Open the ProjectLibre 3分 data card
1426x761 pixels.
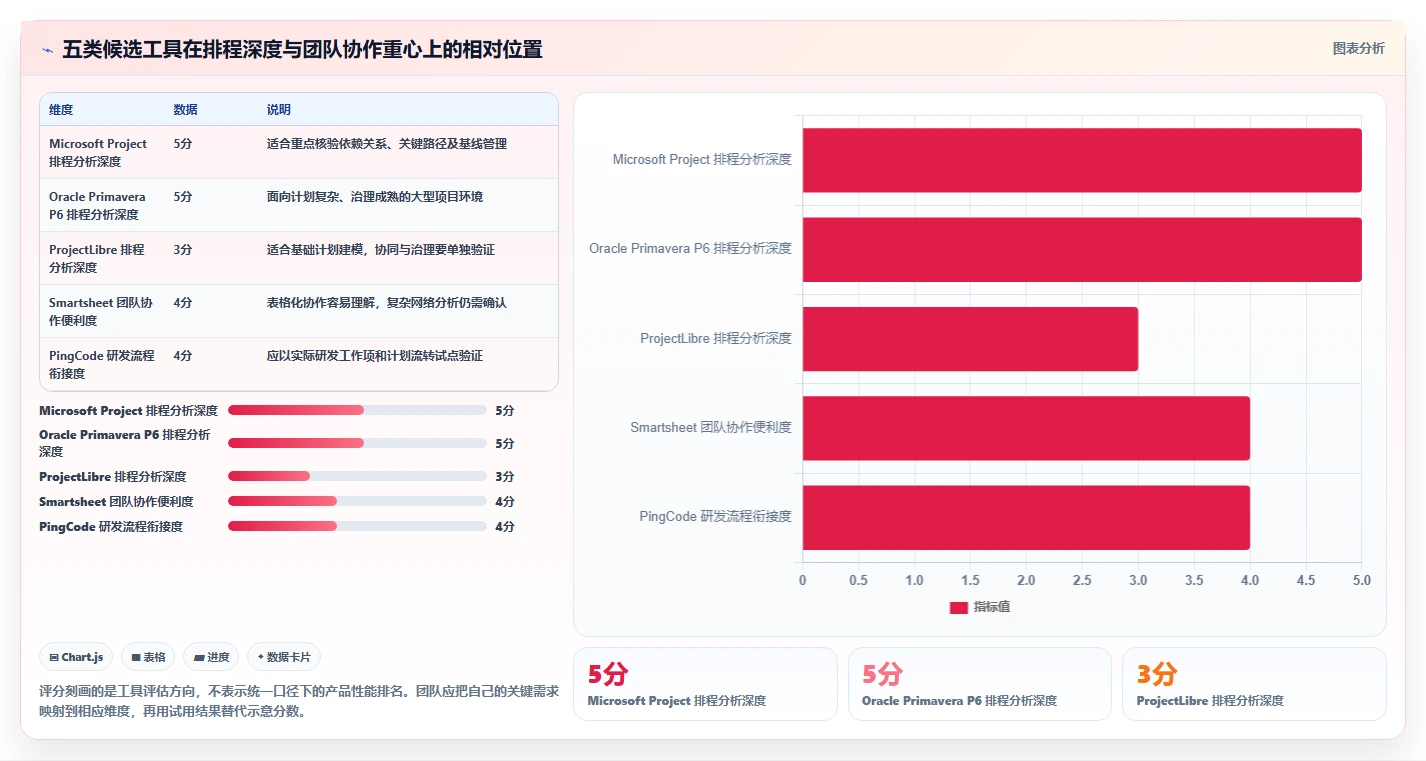point(1254,684)
